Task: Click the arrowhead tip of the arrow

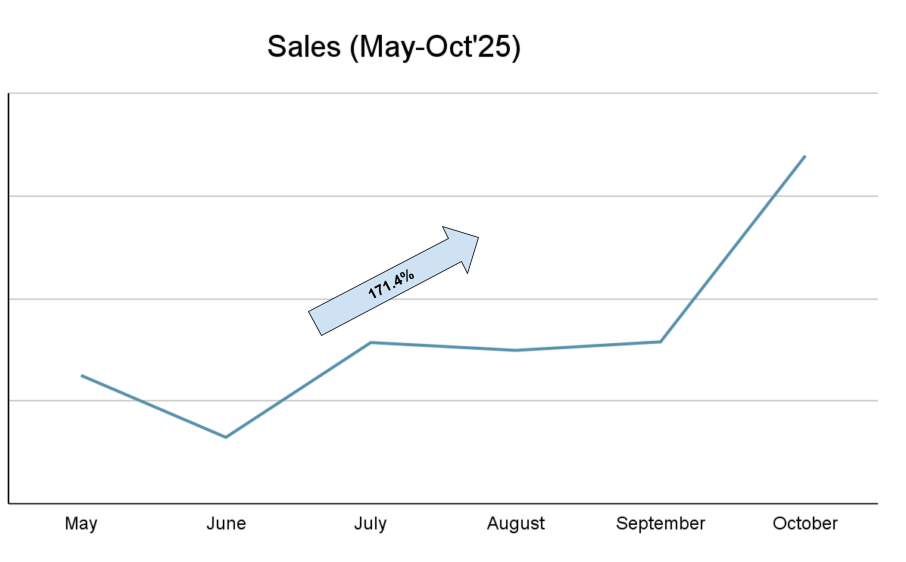Action: coord(478,238)
